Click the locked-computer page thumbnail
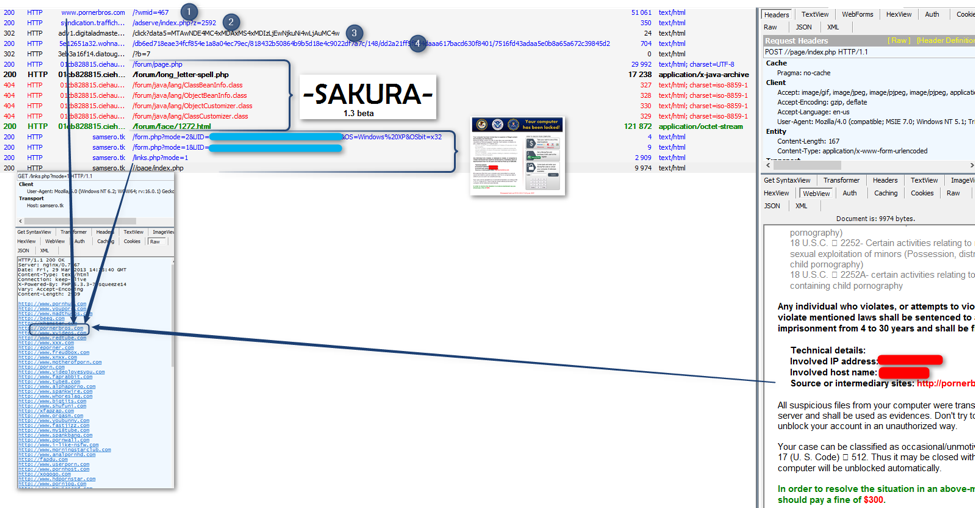The width and height of the screenshot is (975, 508). 518,156
